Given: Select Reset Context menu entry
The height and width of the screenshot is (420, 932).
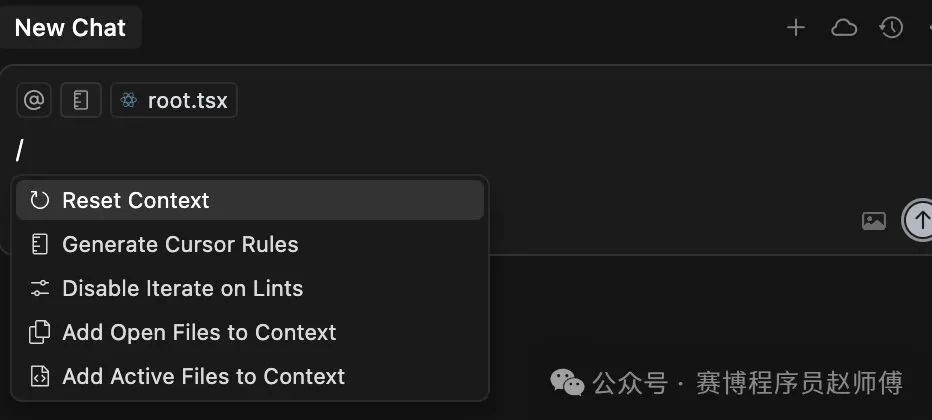Looking at the screenshot, I should [250, 200].
